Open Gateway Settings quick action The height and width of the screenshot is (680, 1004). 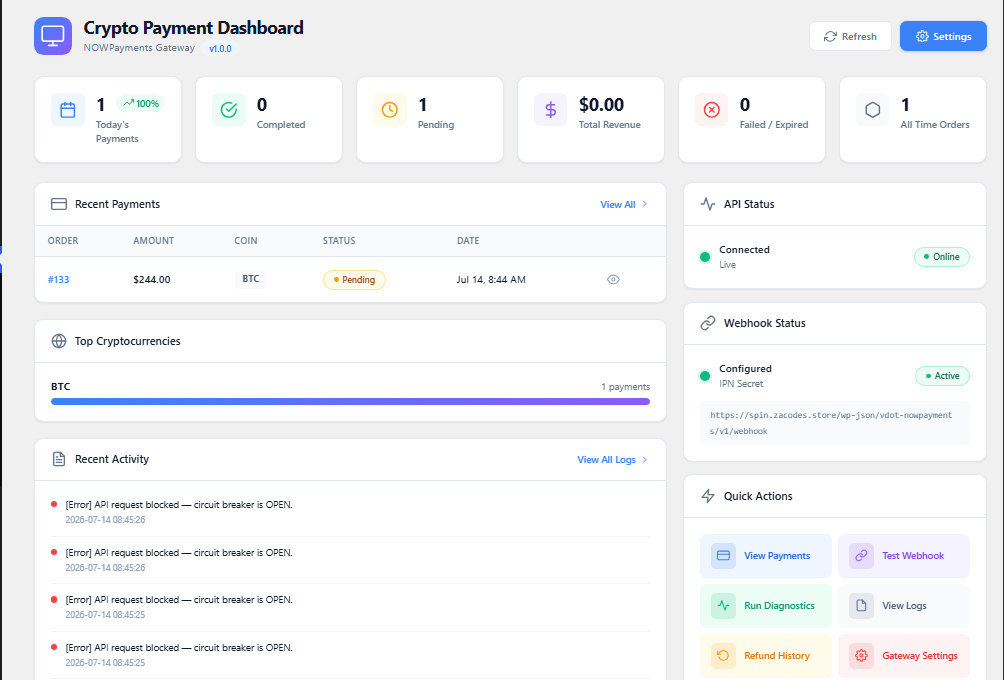pyautogui.click(x=903, y=656)
